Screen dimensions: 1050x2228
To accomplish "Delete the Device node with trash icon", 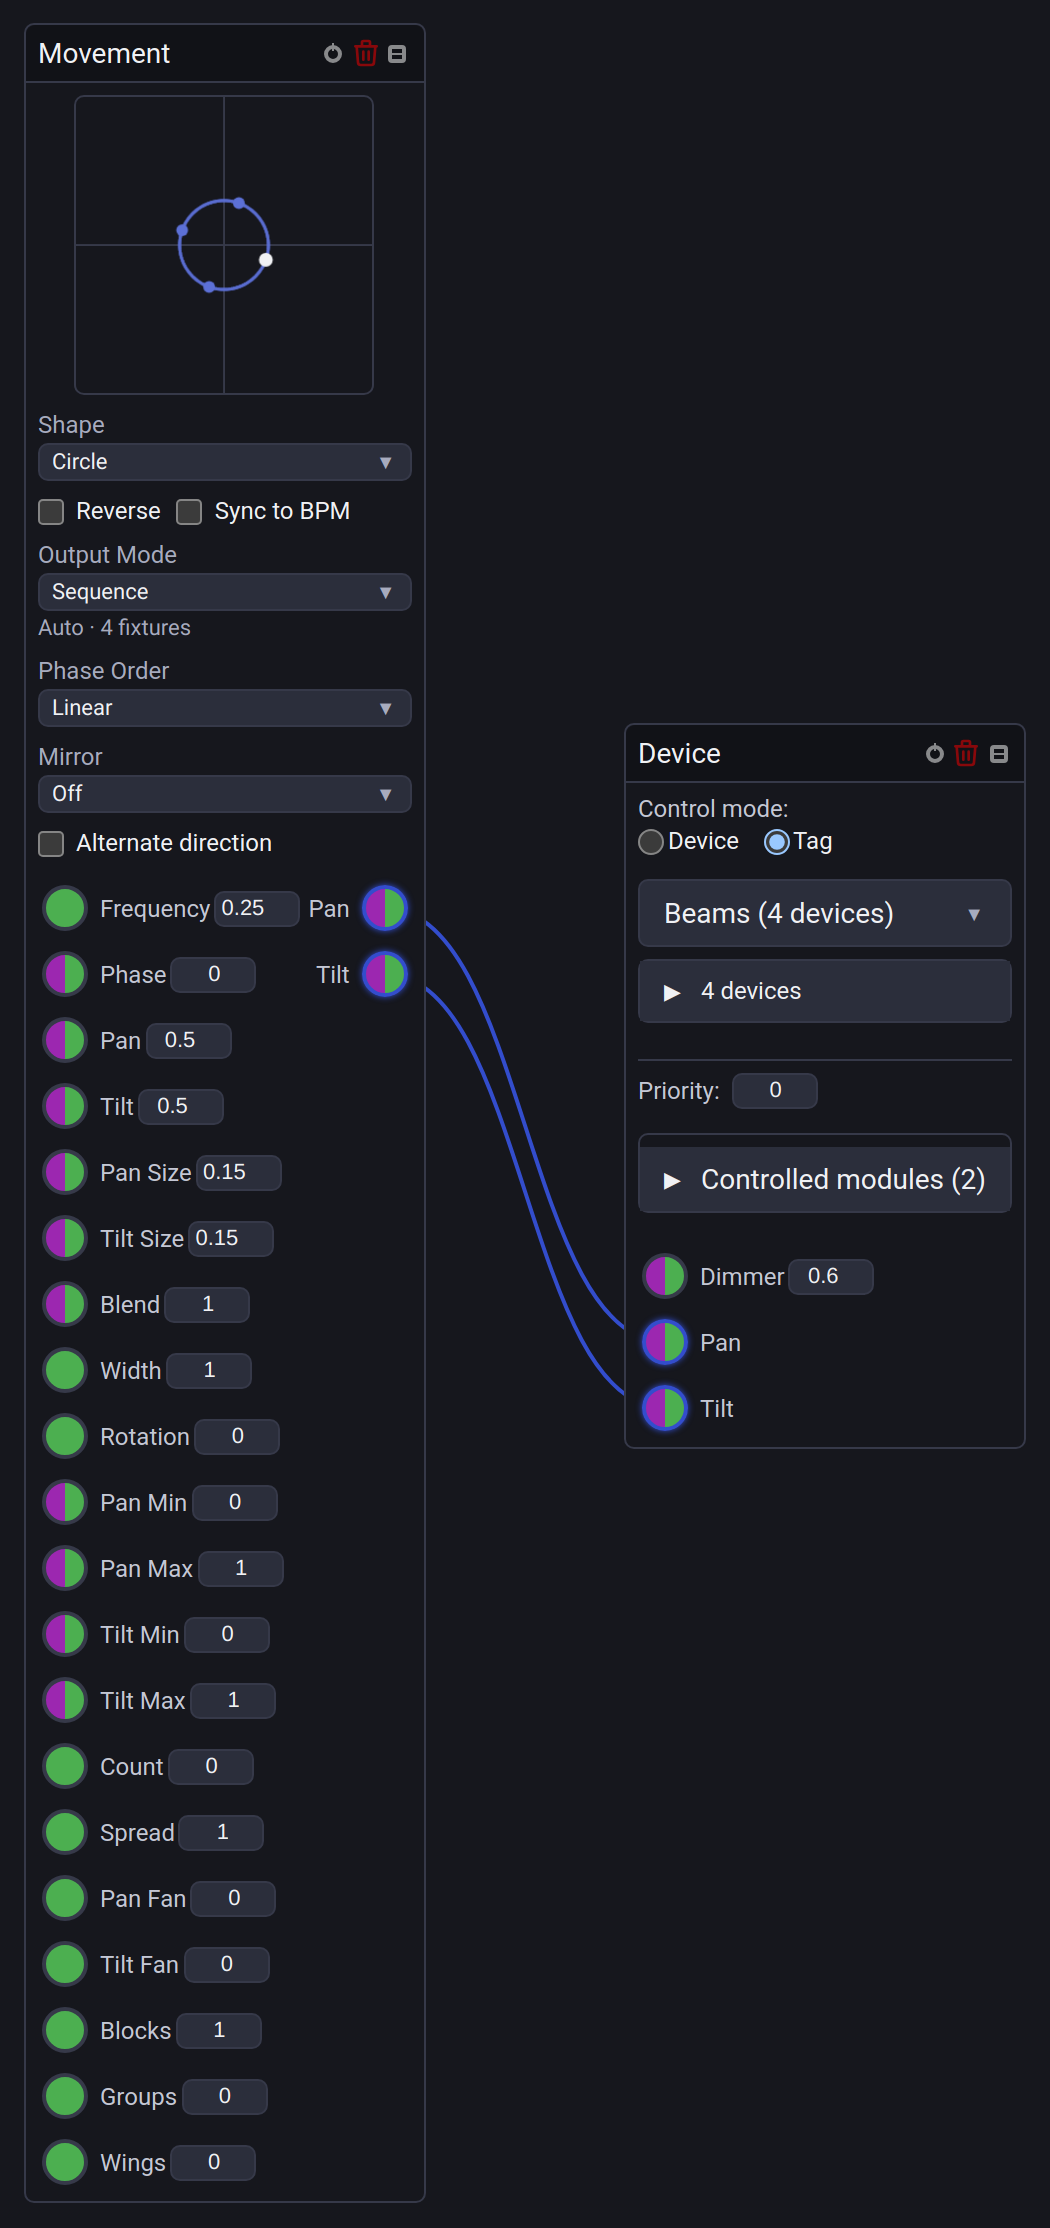I will pos(966,754).
